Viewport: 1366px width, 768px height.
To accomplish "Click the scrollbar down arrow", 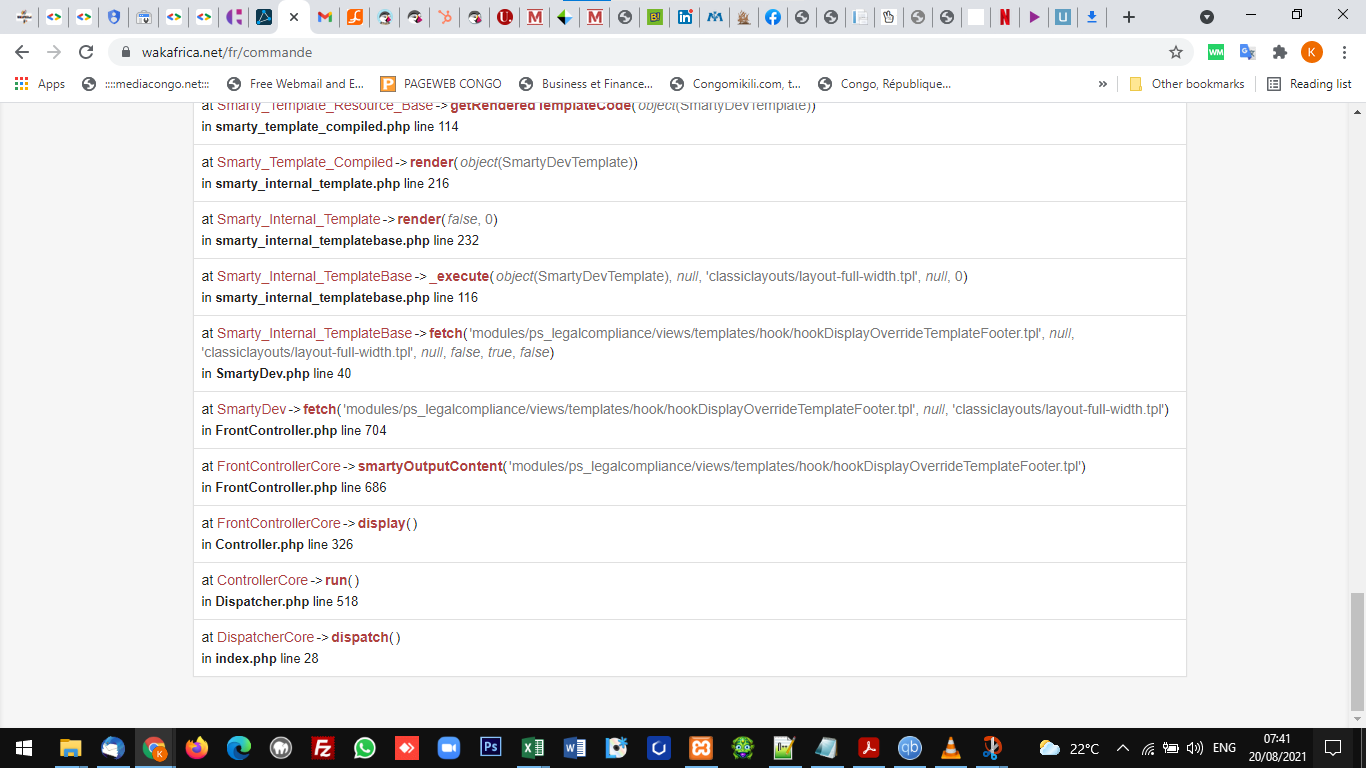I will point(1357,719).
